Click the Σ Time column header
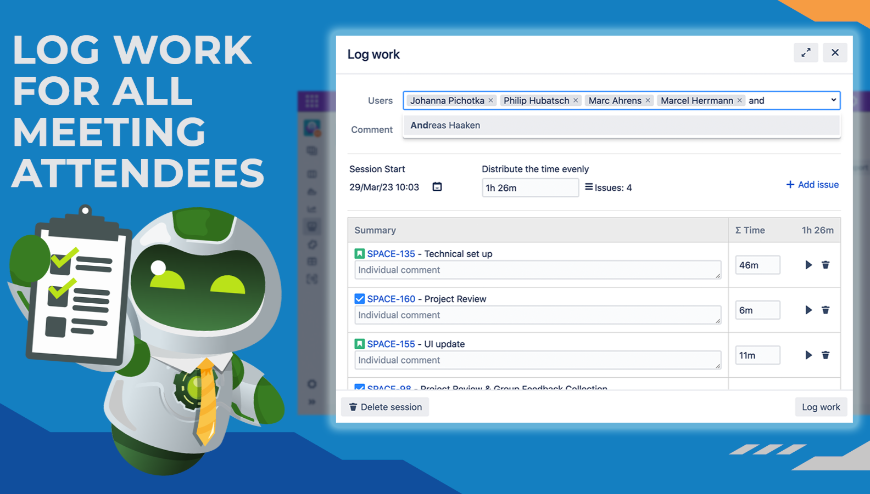The height and width of the screenshot is (494, 870). tap(750, 230)
